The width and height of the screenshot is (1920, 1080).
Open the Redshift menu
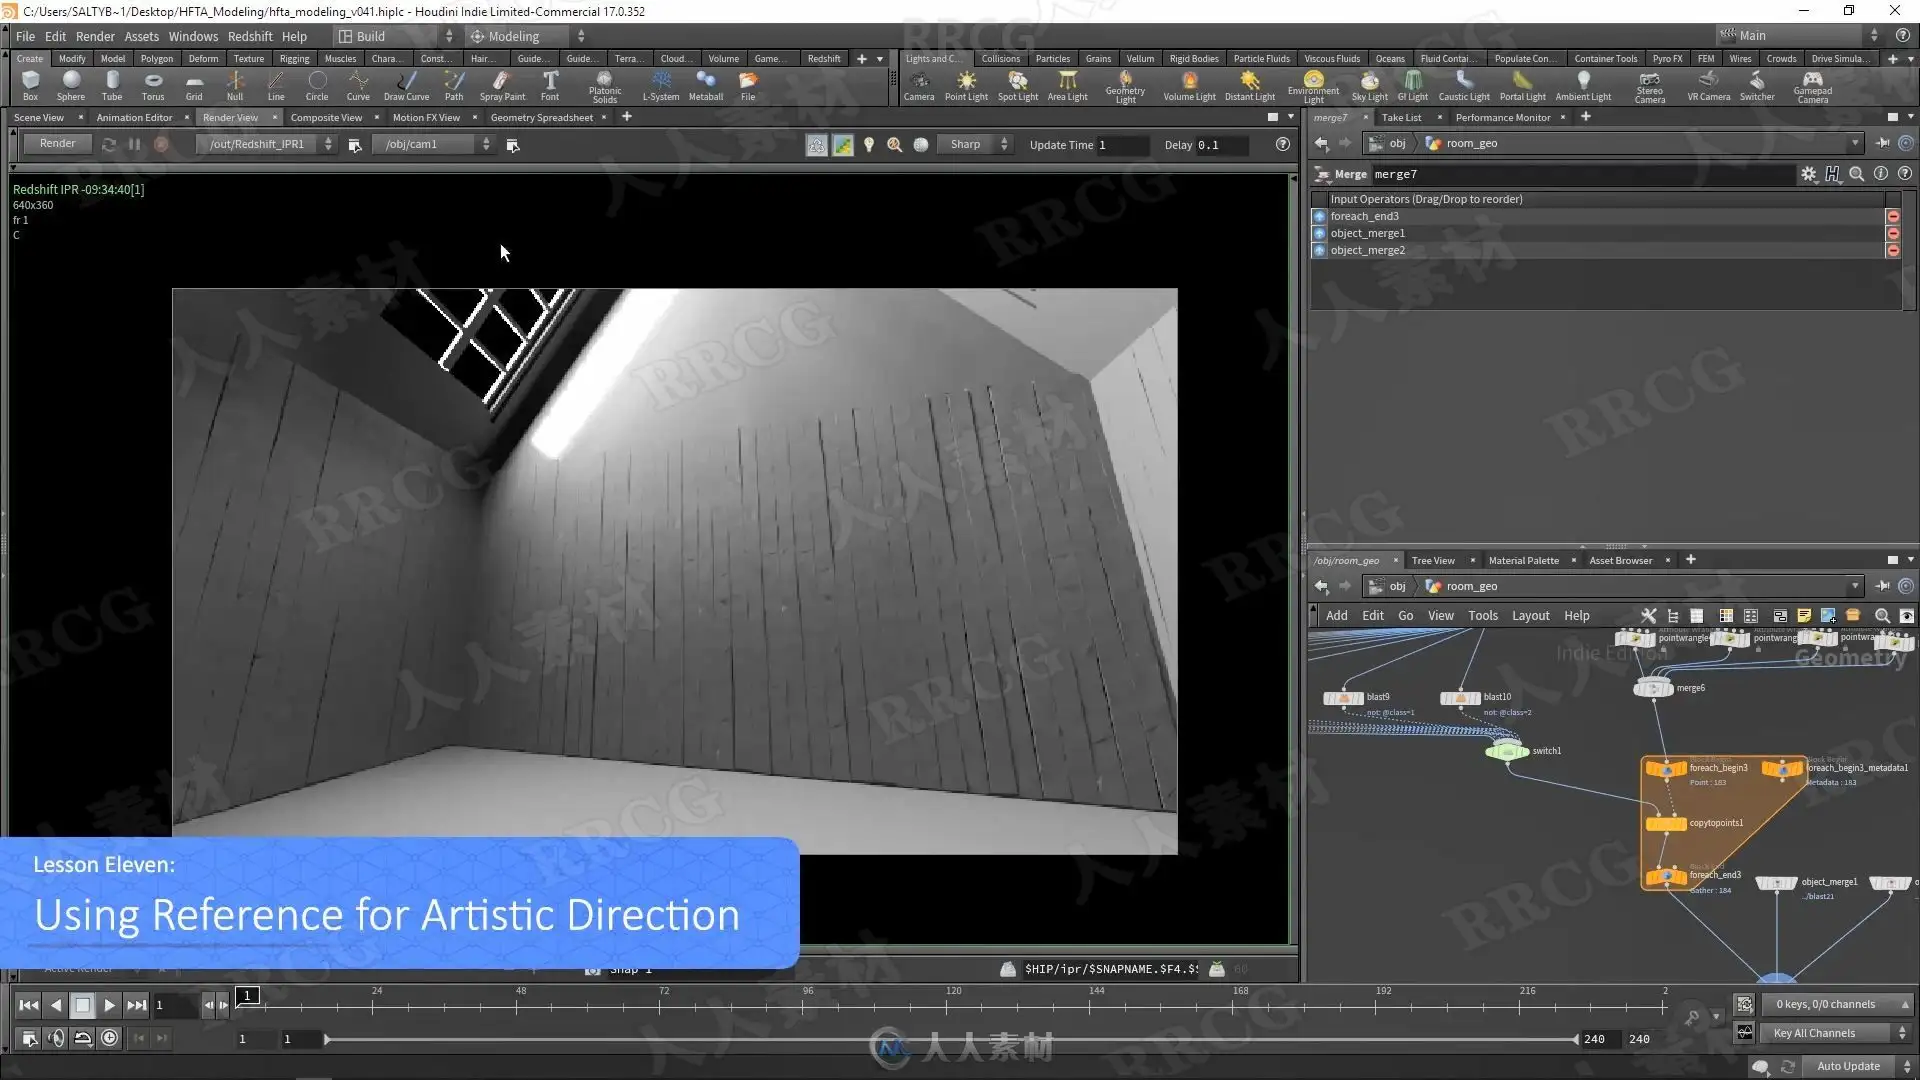coord(249,36)
